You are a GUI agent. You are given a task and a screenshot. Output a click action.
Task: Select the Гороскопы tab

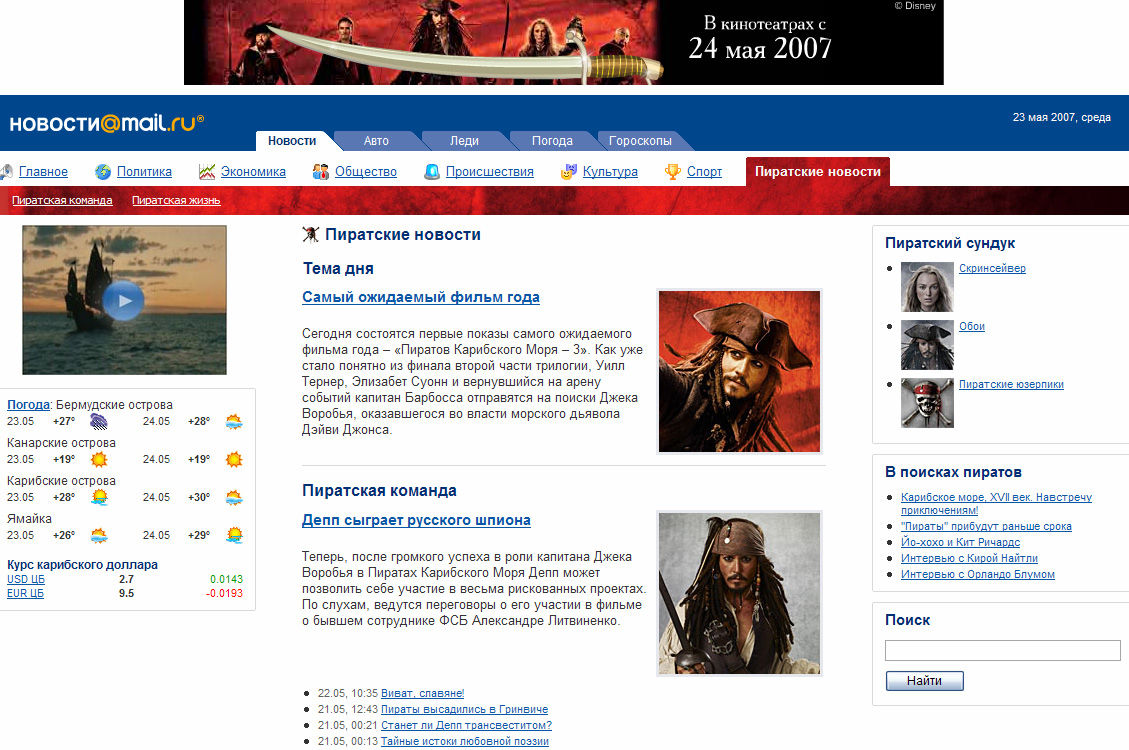[640, 141]
